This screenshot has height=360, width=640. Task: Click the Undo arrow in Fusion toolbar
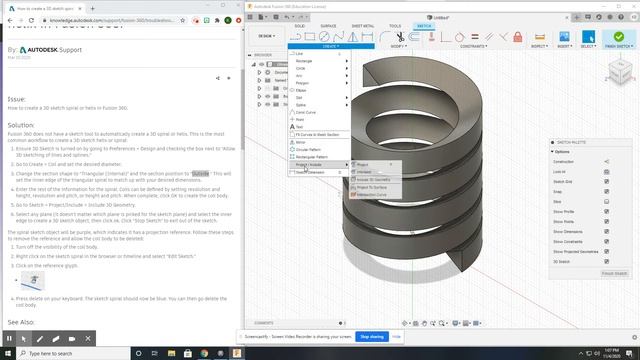click(x=287, y=17)
